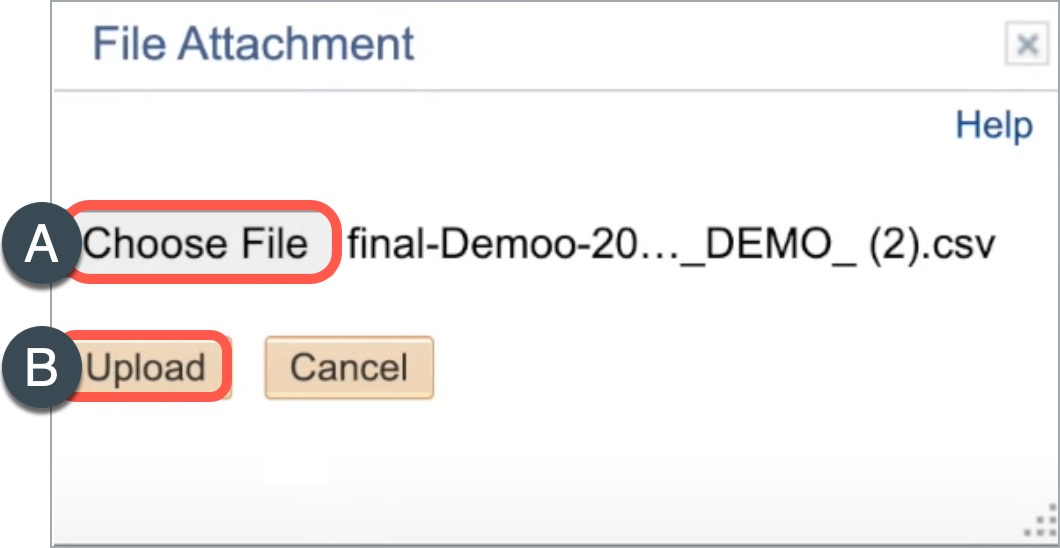Click the dark B step indicator
1060x548 pixels.
click(x=42, y=369)
